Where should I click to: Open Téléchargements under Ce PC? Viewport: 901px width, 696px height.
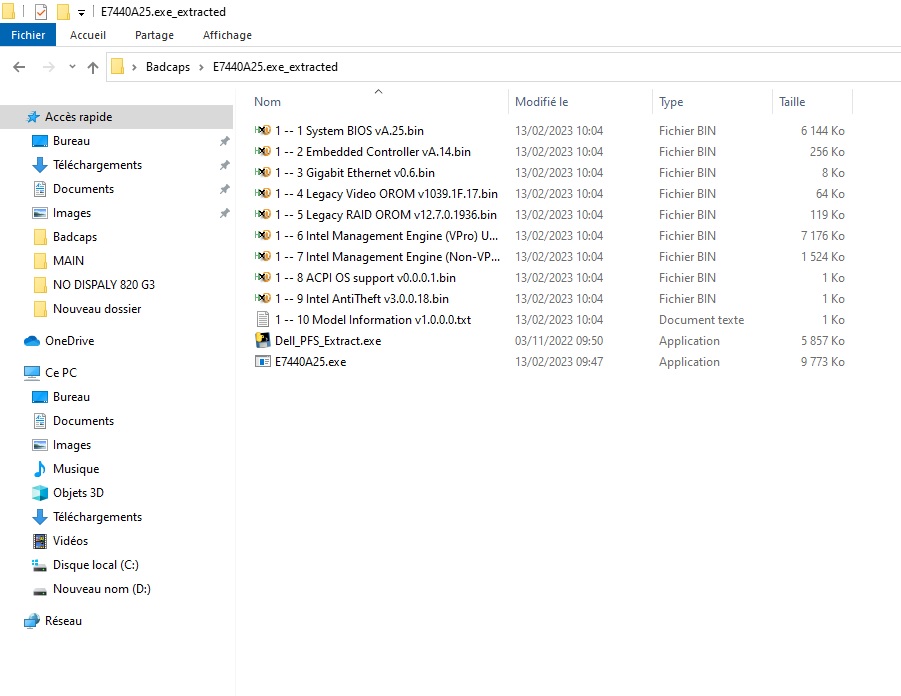click(x=97, y=517)
